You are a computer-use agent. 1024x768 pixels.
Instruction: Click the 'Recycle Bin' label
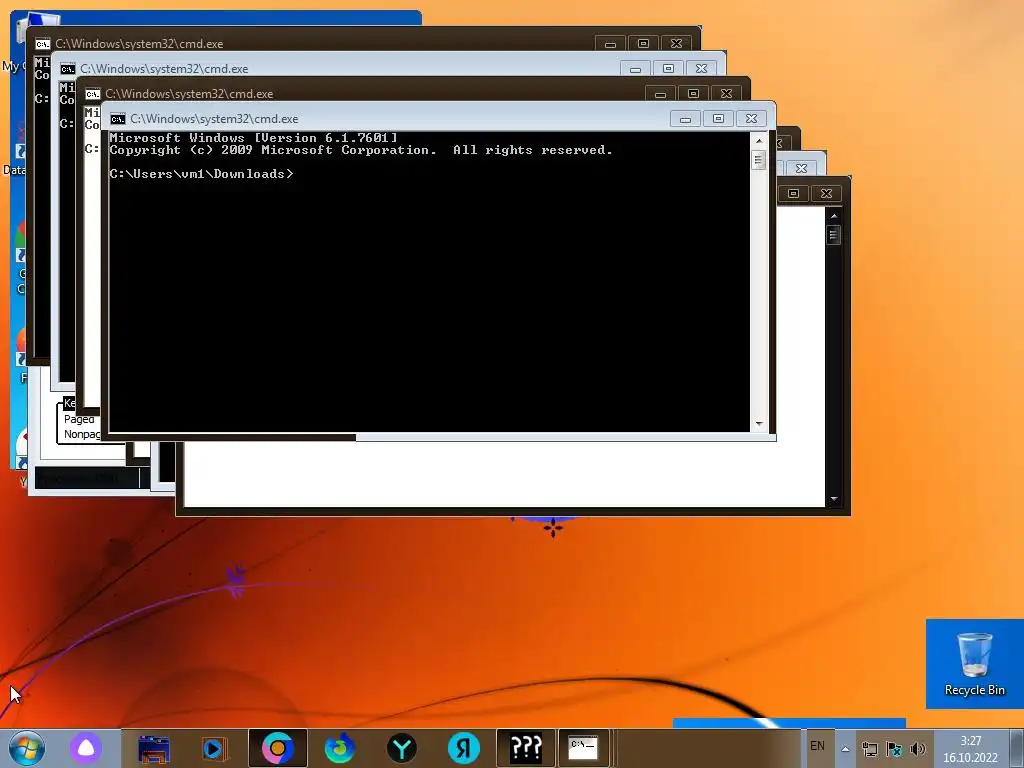[974, 690]
